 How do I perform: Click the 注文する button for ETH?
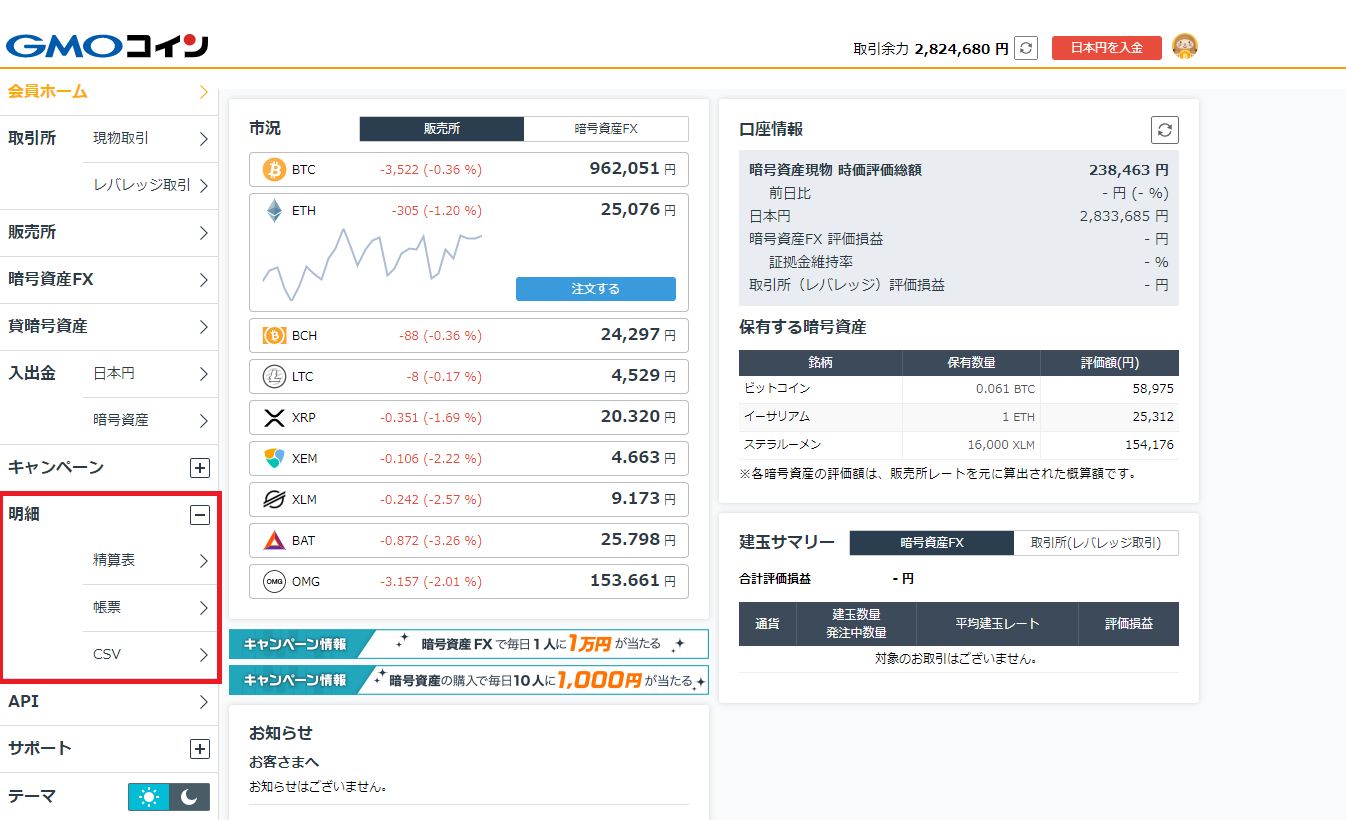[x=596, y=289]
